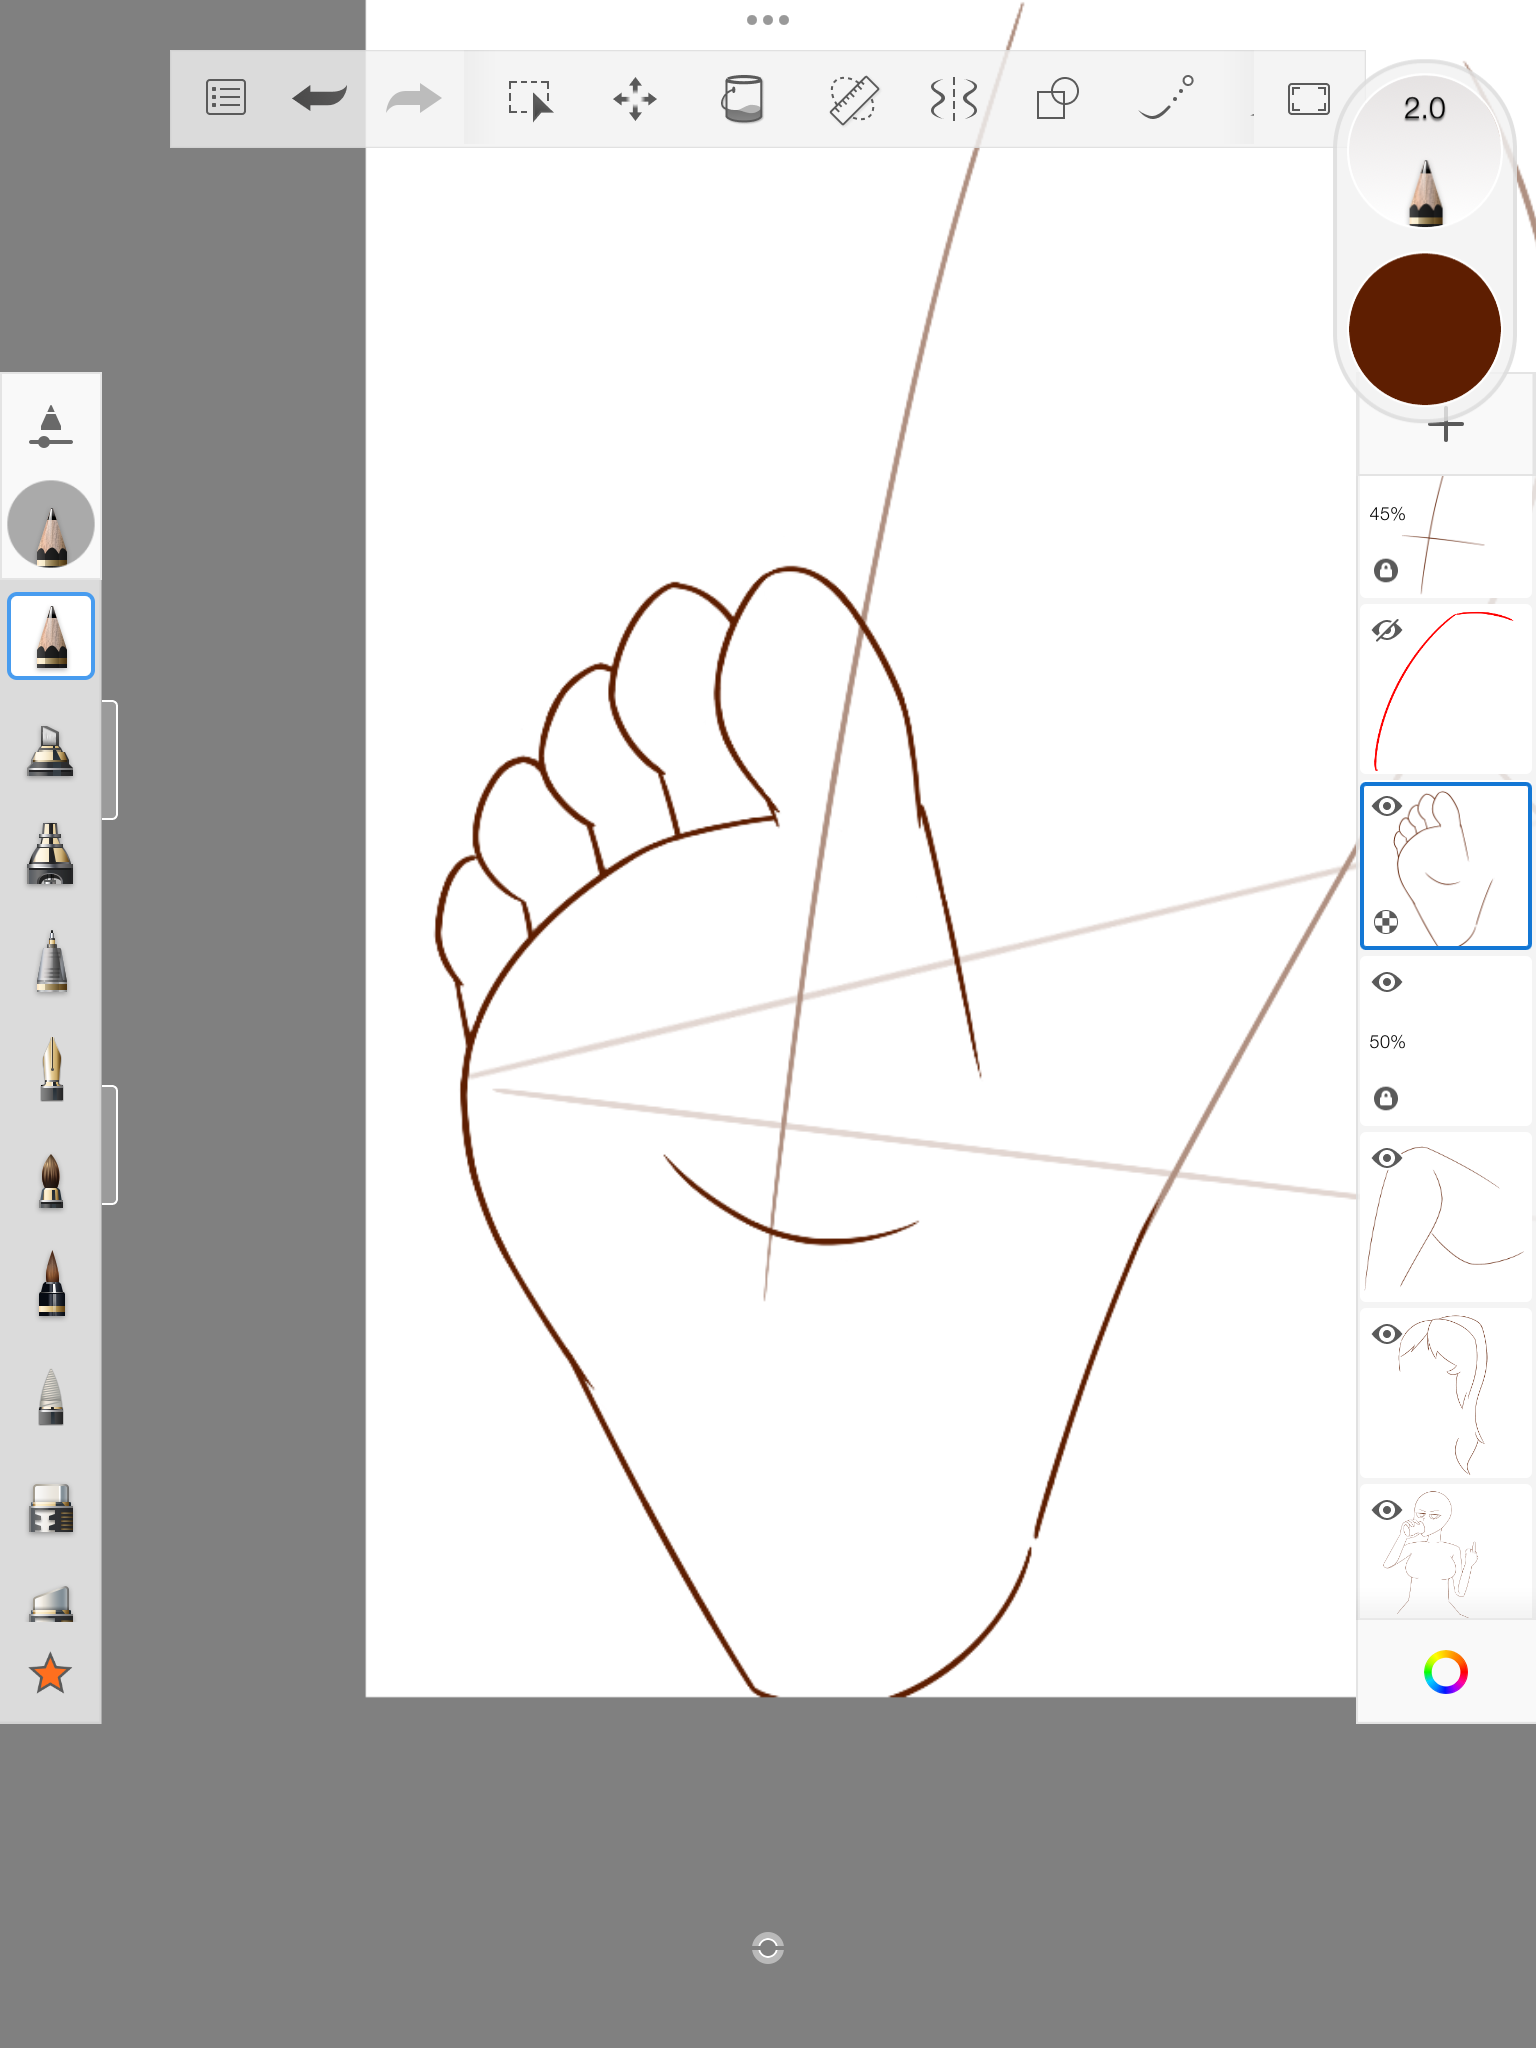Unlock the 50% opacity layer
This screenshot has height=2048, width=1536.
point(1386,1098)
